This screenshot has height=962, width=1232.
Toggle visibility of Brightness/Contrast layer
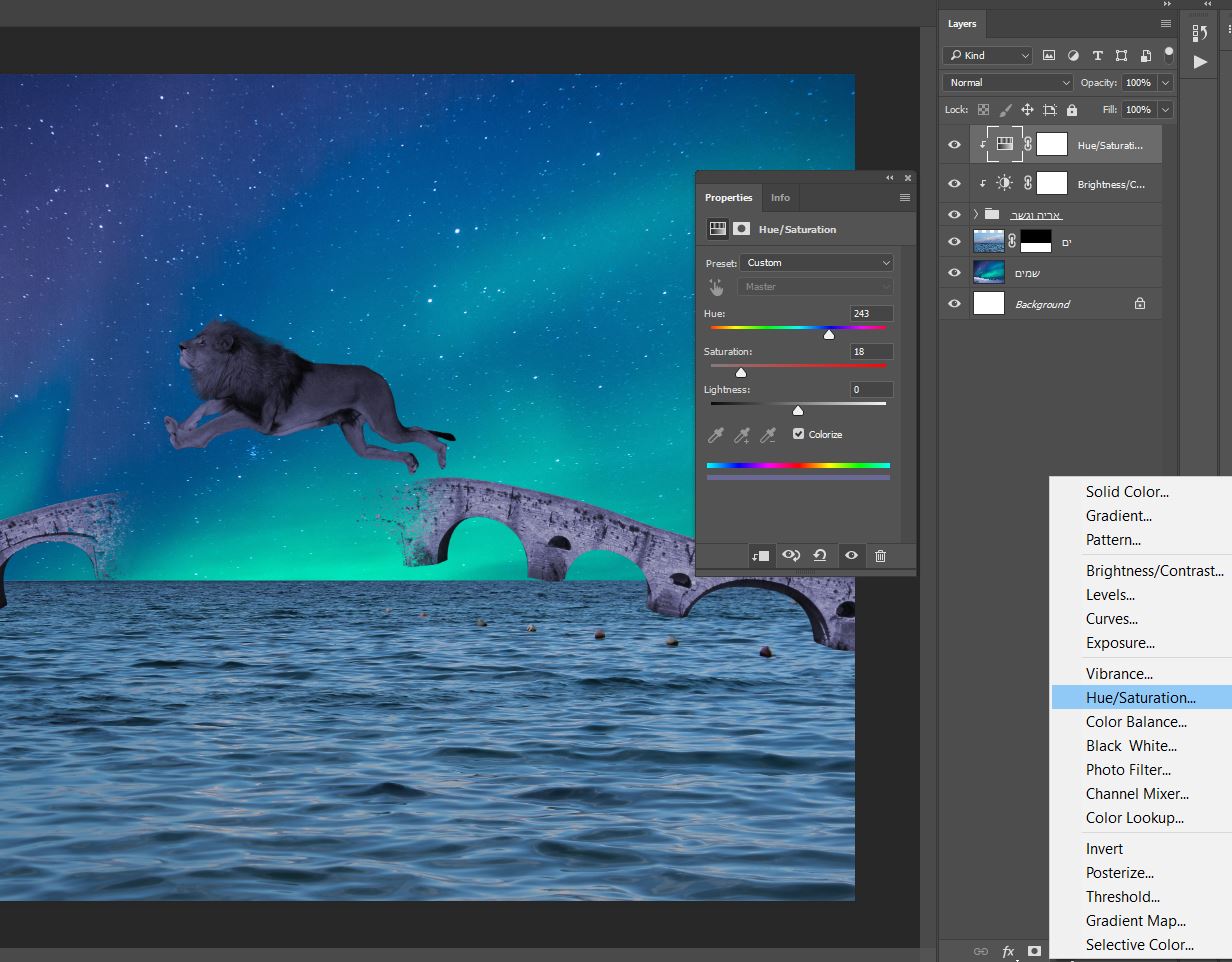pyautogui.click(x=954, y=184)
